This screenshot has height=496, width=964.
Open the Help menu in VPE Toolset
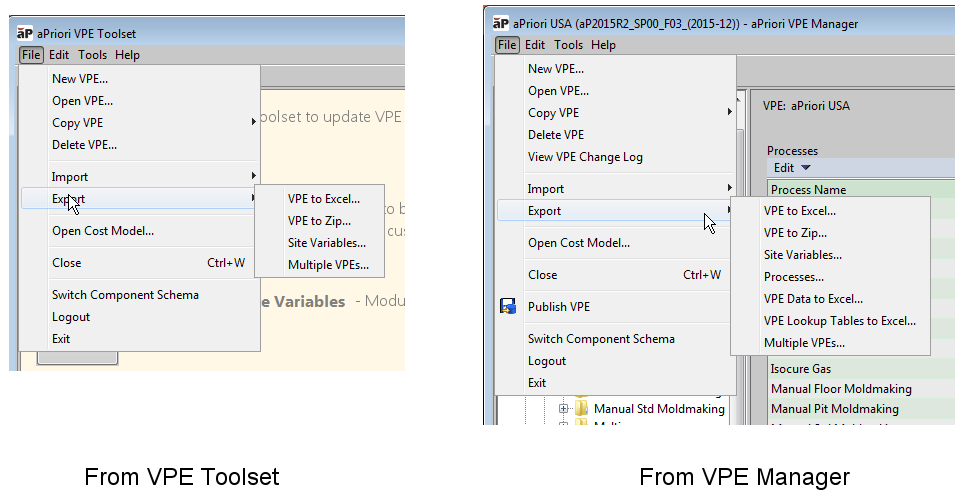pos(127,55)
